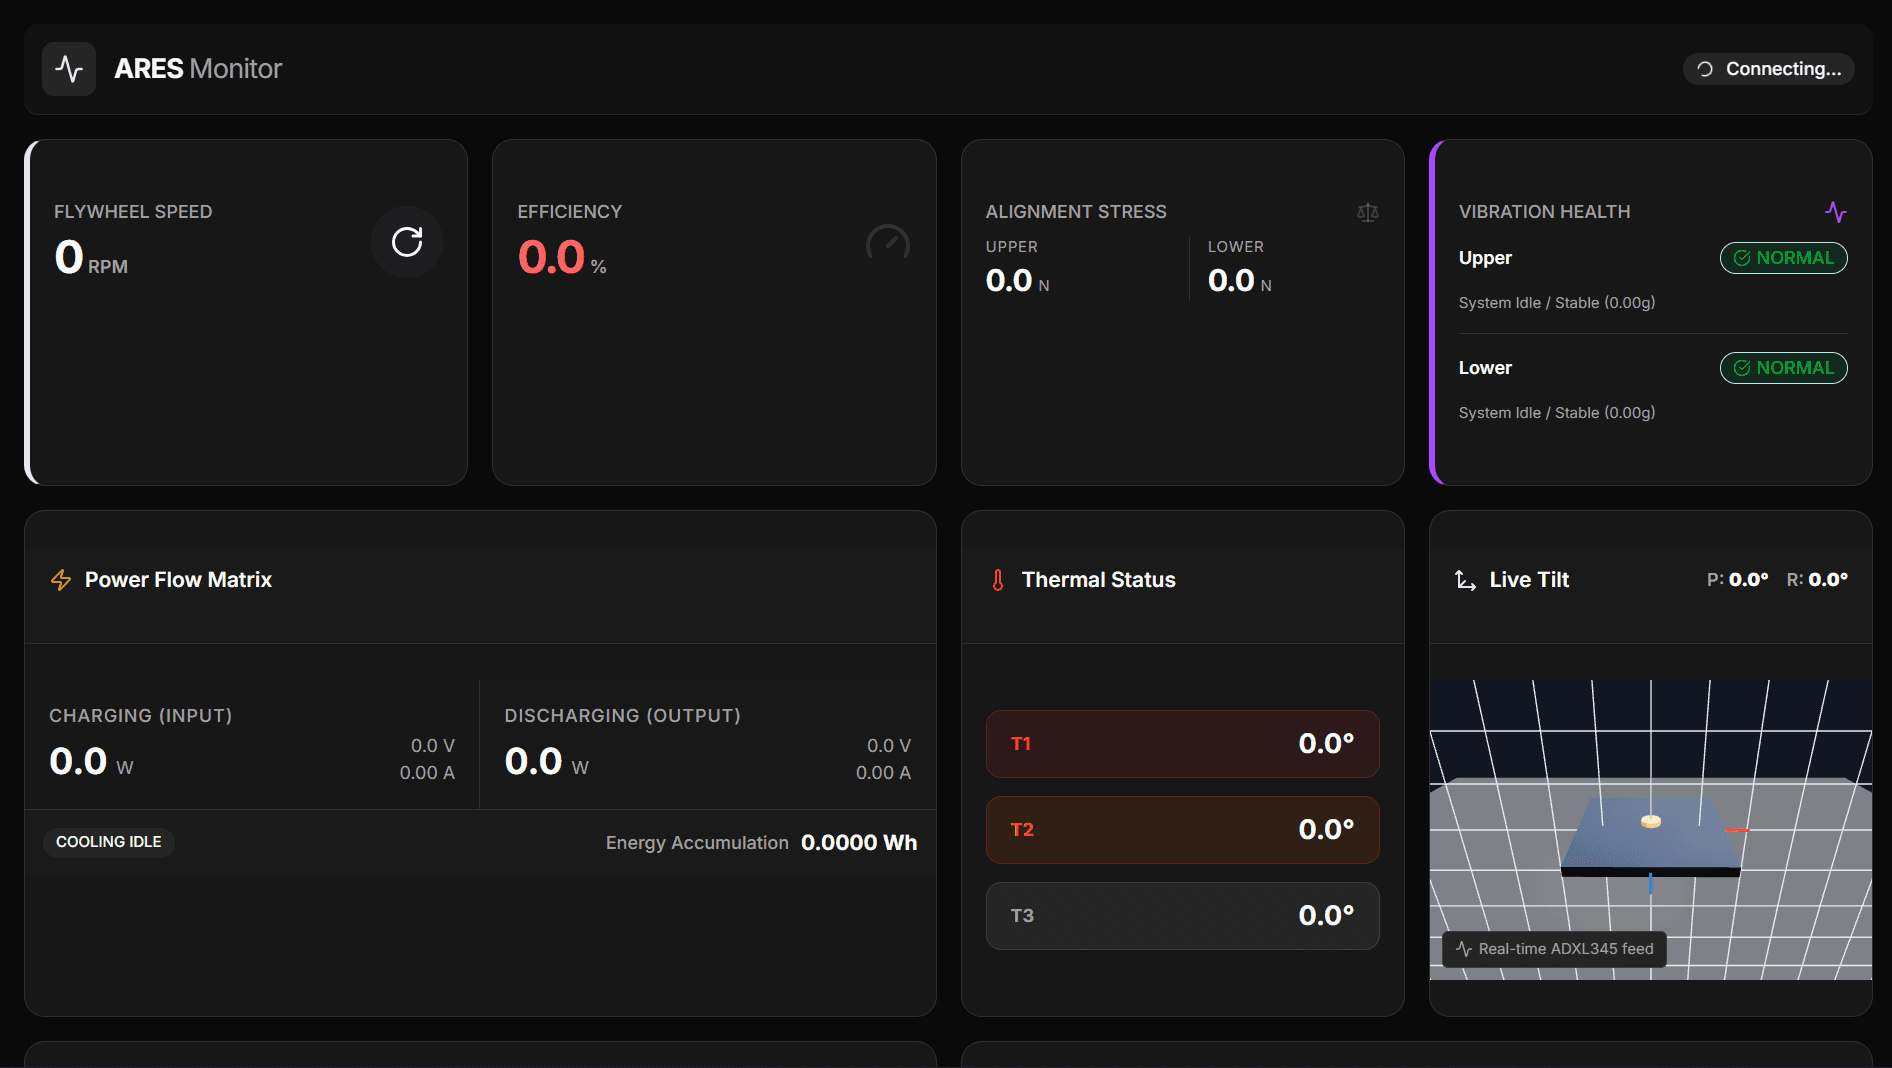
Task: Click the vibration health waveform icon
Action: (x=1835, y=212)
